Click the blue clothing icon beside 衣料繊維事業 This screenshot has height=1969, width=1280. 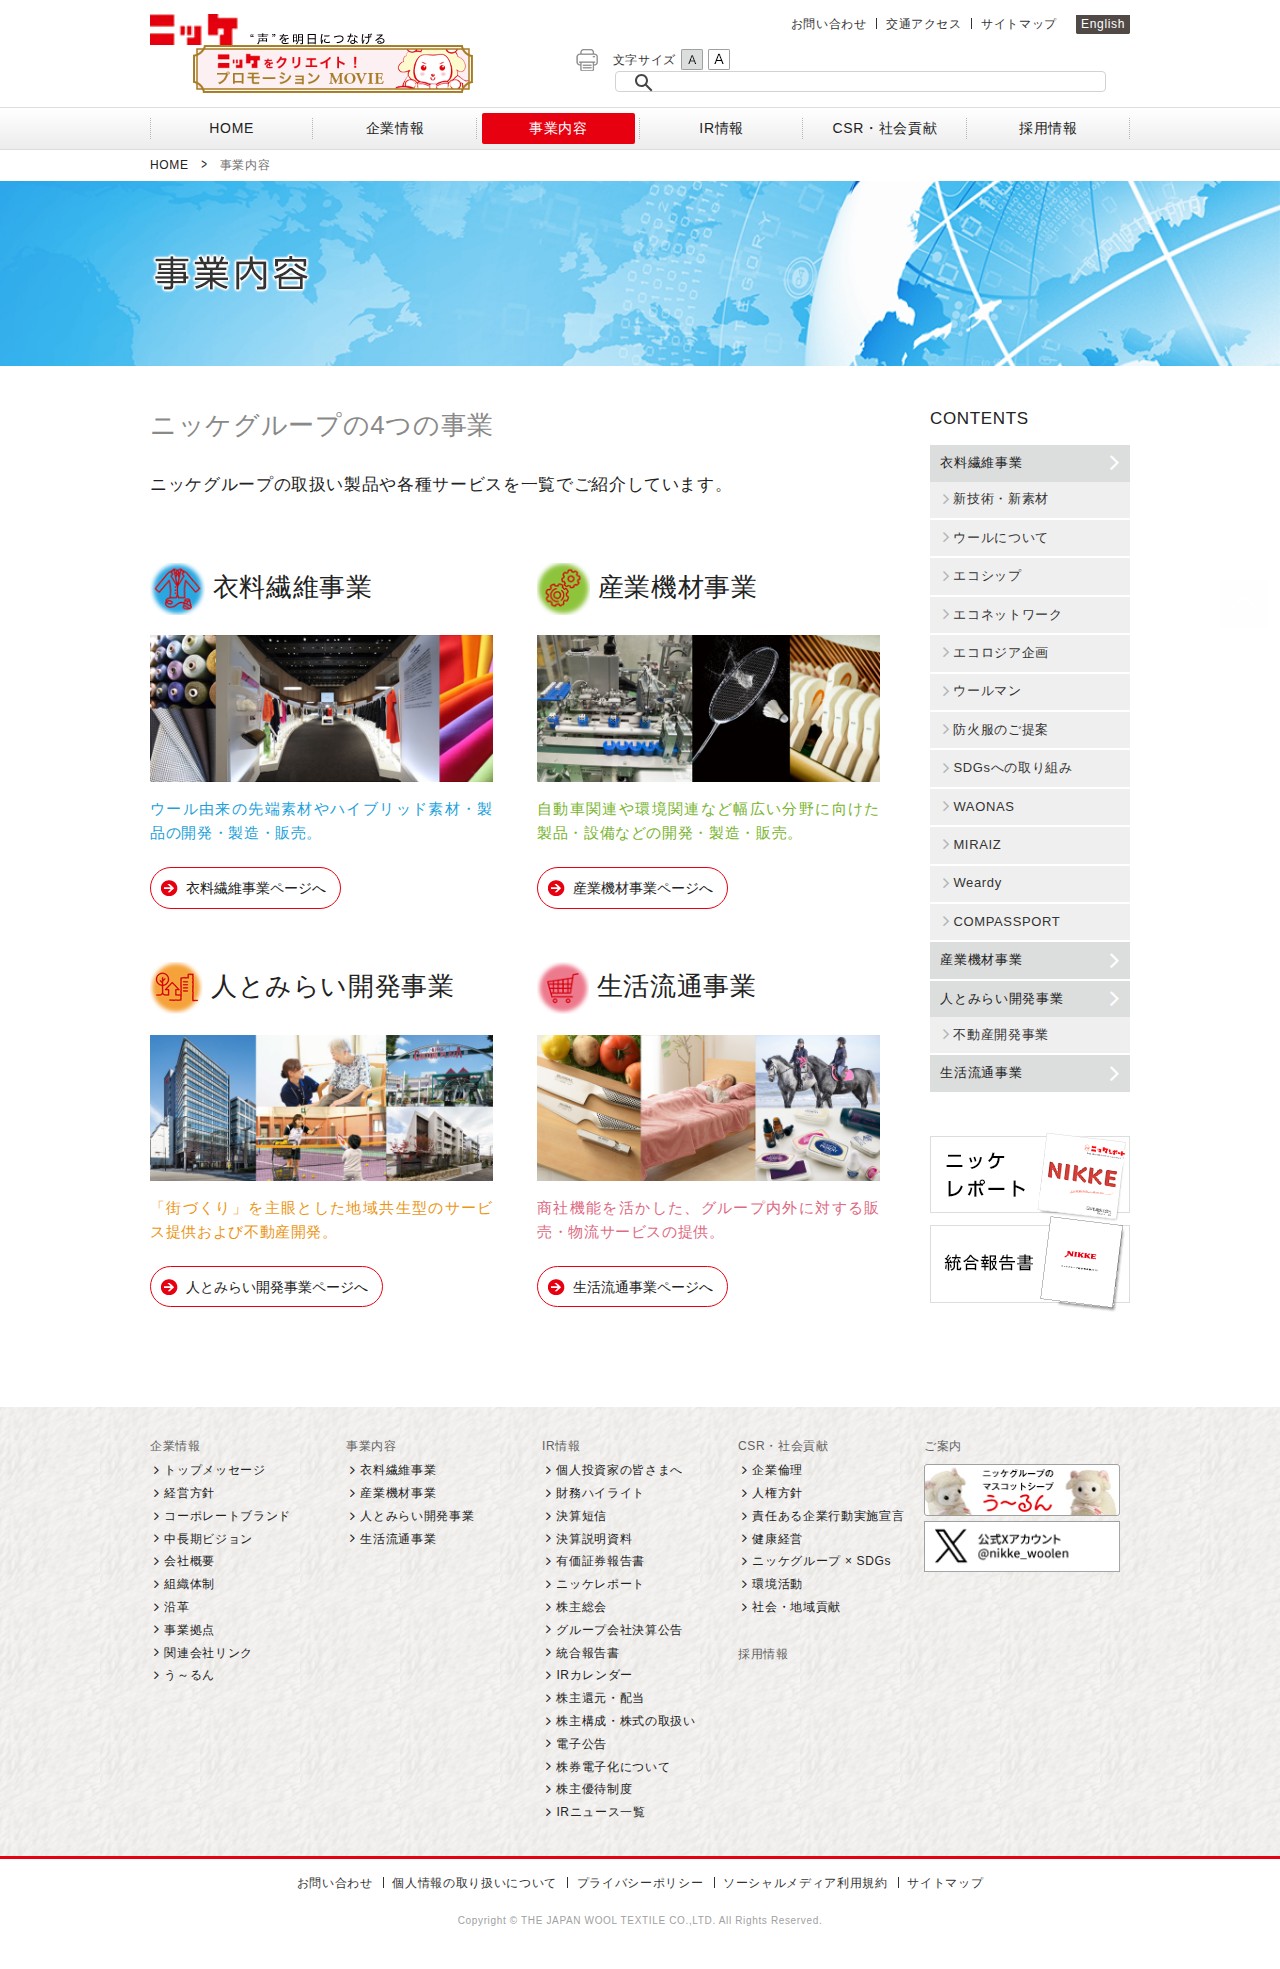click(x=177, y=588)
